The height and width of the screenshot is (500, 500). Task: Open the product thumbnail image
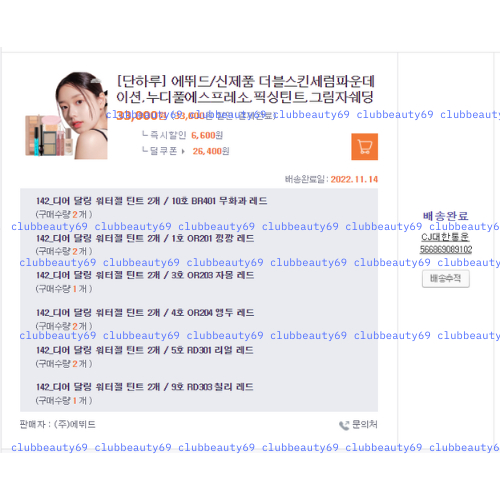tap(67, 115)
